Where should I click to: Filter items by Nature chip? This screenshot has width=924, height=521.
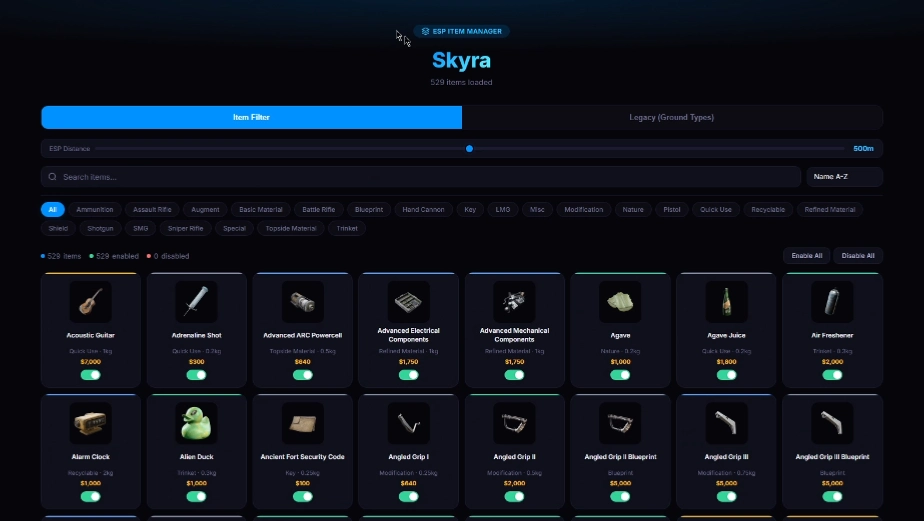(x=633, y=209)
